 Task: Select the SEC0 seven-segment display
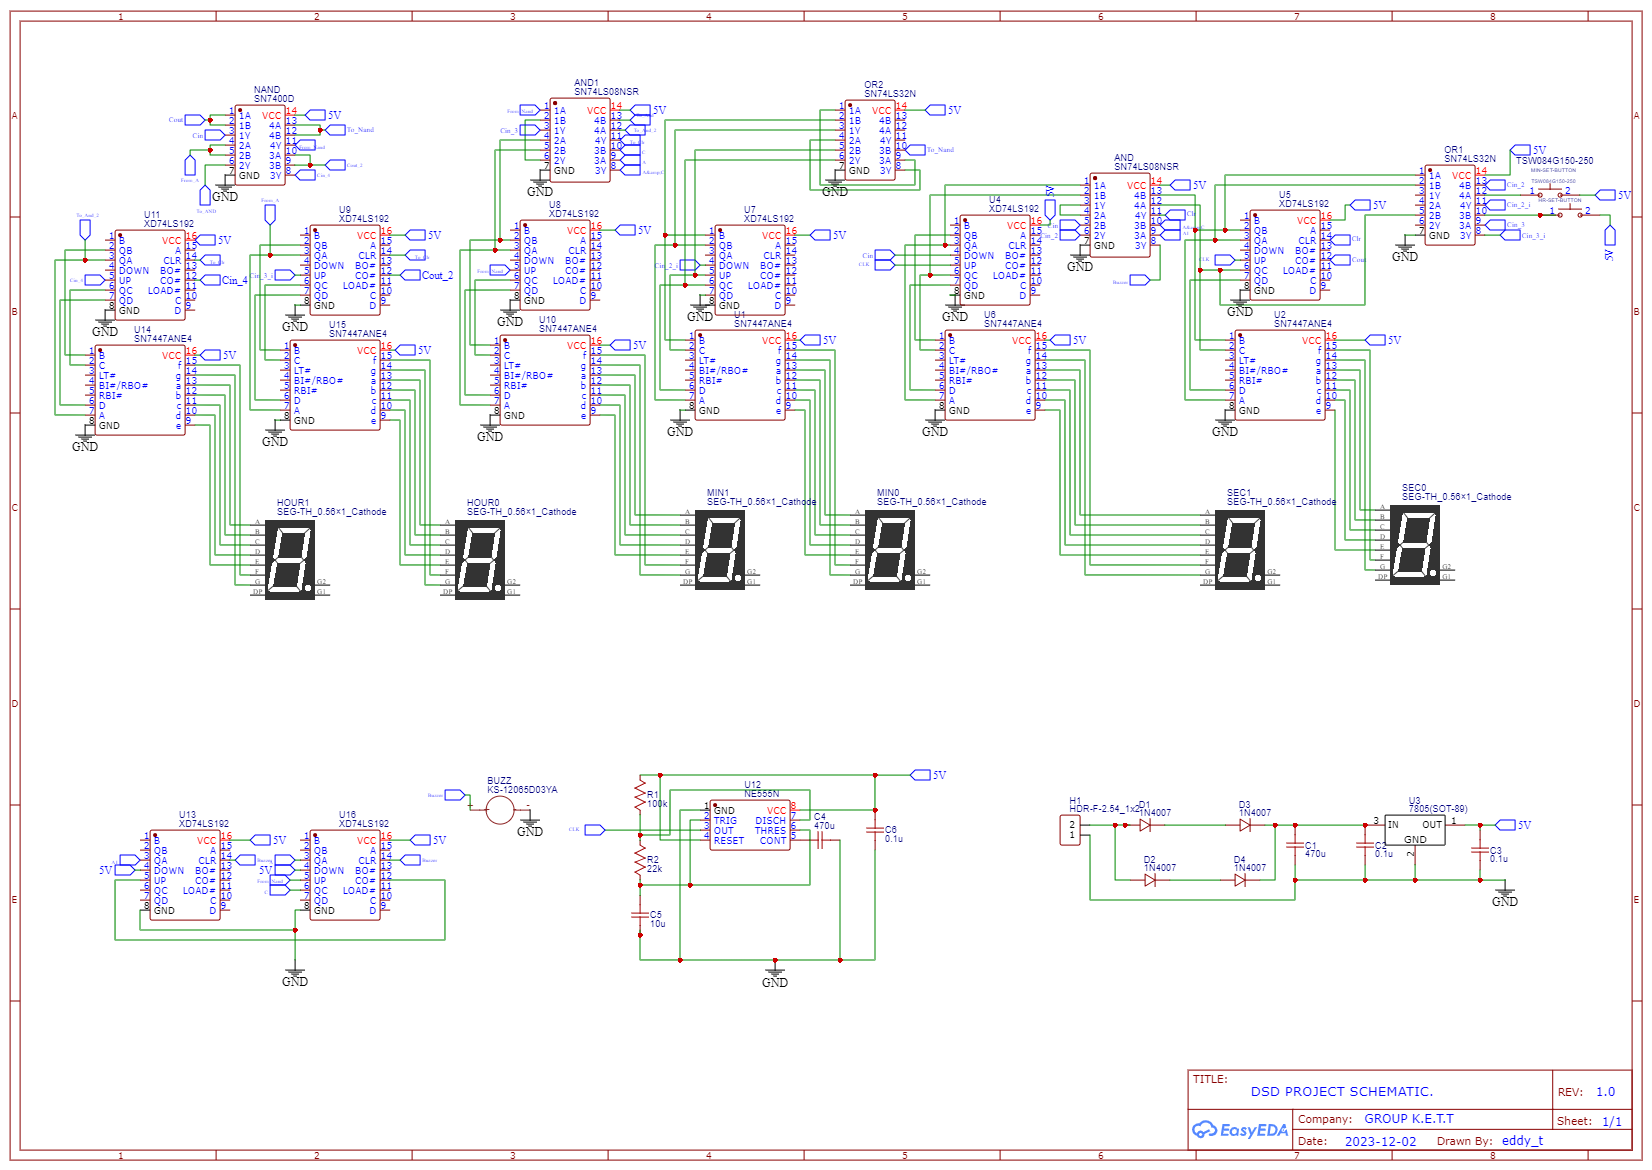(1416, 543)
